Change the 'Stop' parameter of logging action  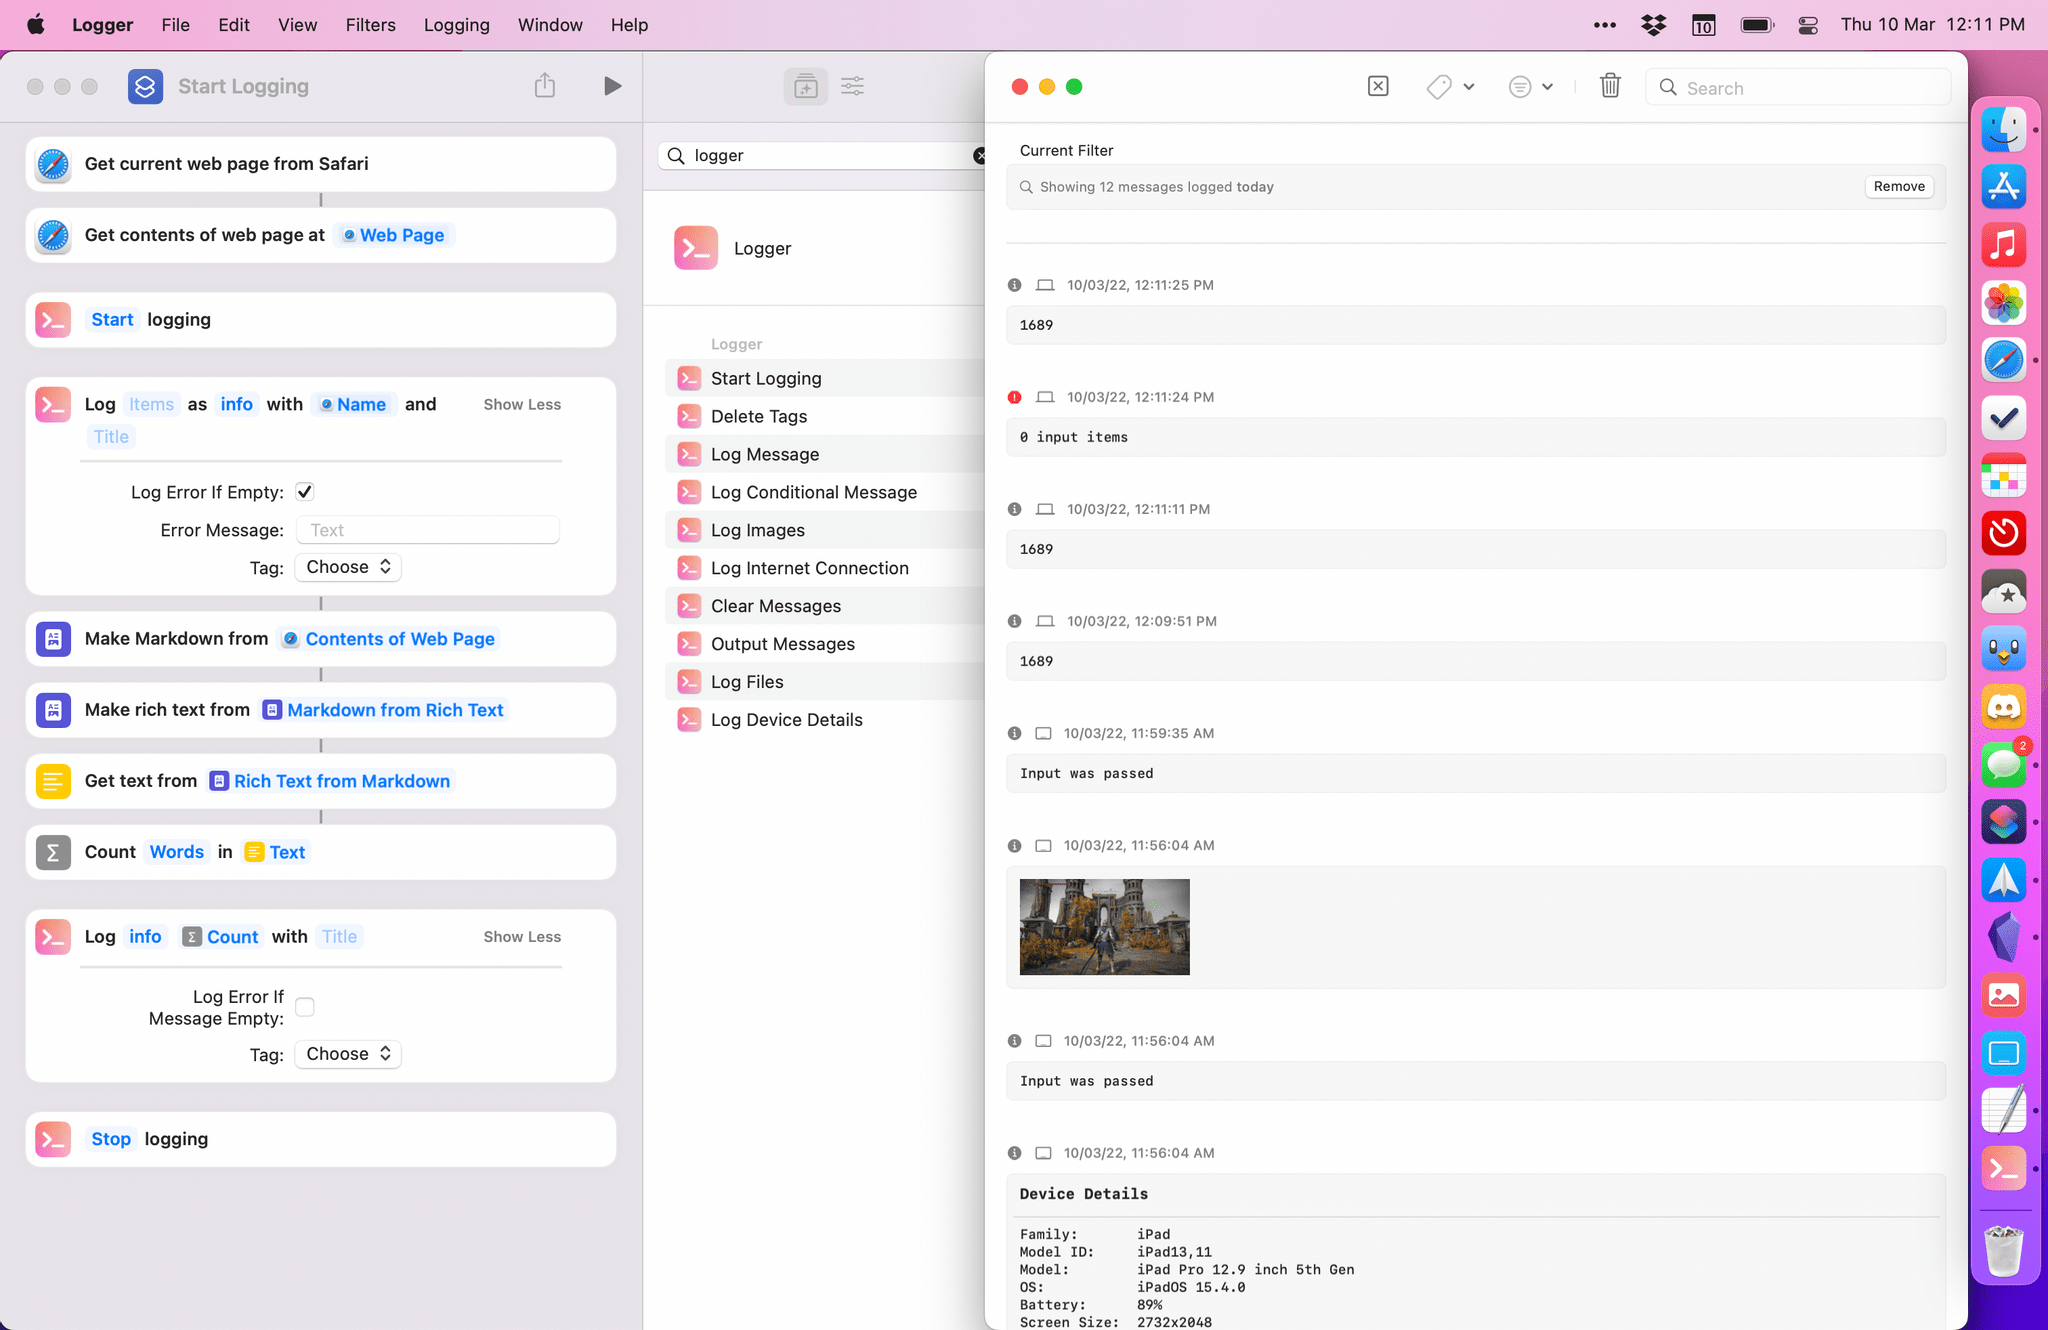pos(111,1139)
